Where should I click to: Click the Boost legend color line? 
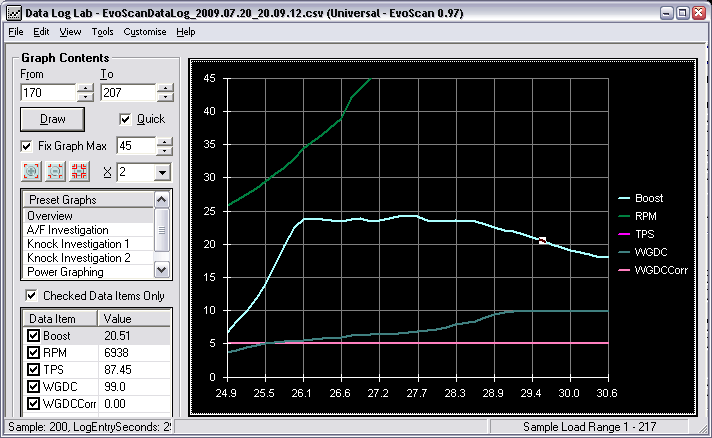(x=624, y=198)
